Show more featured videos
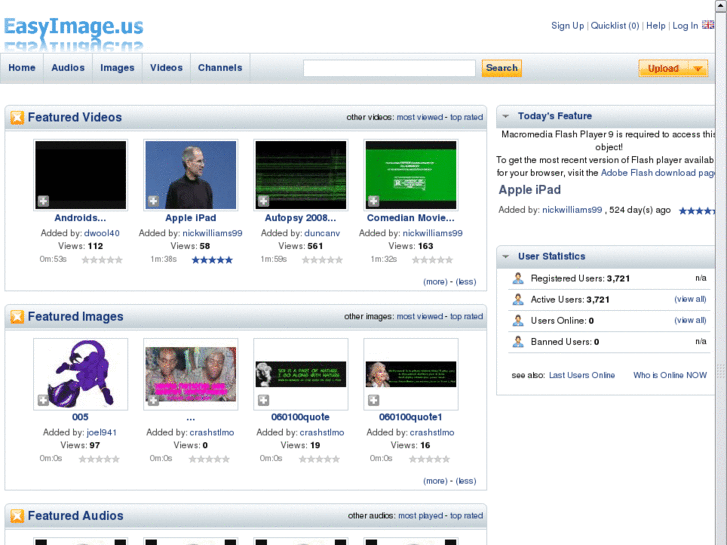This screenshot has height=545, width=727. (435, 282)
